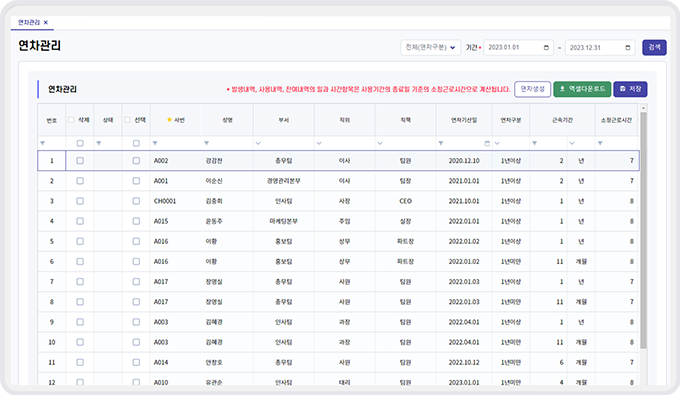Sort by the 직위 column header

(344, 120)
